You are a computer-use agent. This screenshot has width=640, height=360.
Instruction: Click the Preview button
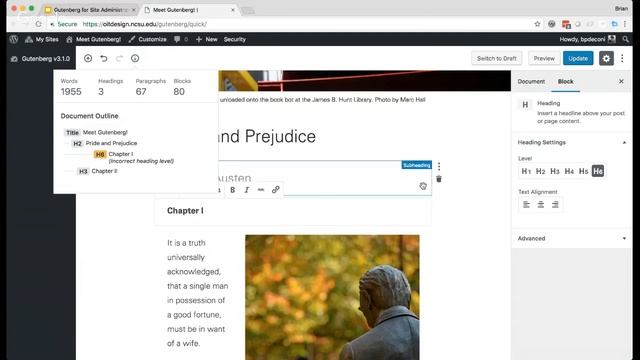(544, 58)
